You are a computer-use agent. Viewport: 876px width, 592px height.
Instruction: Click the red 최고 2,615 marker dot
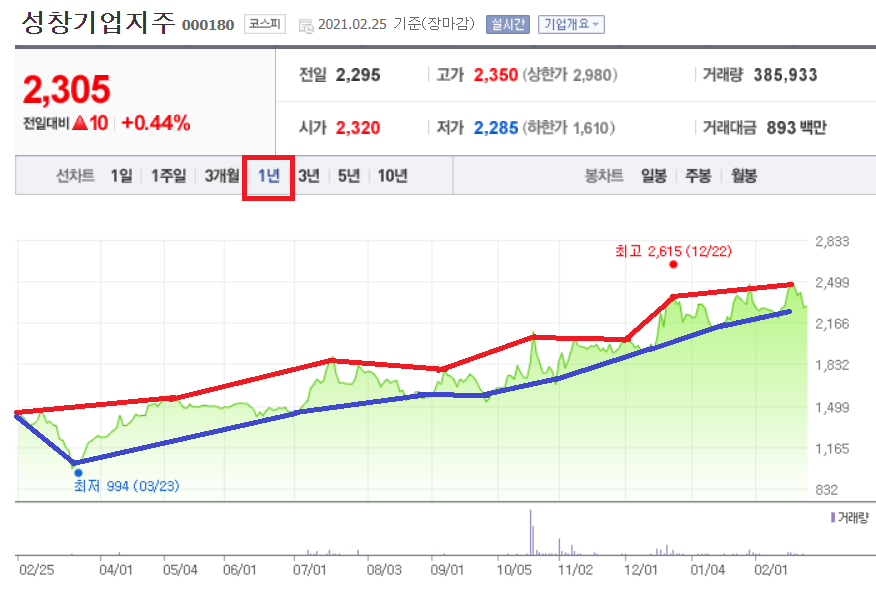(673, 265)
